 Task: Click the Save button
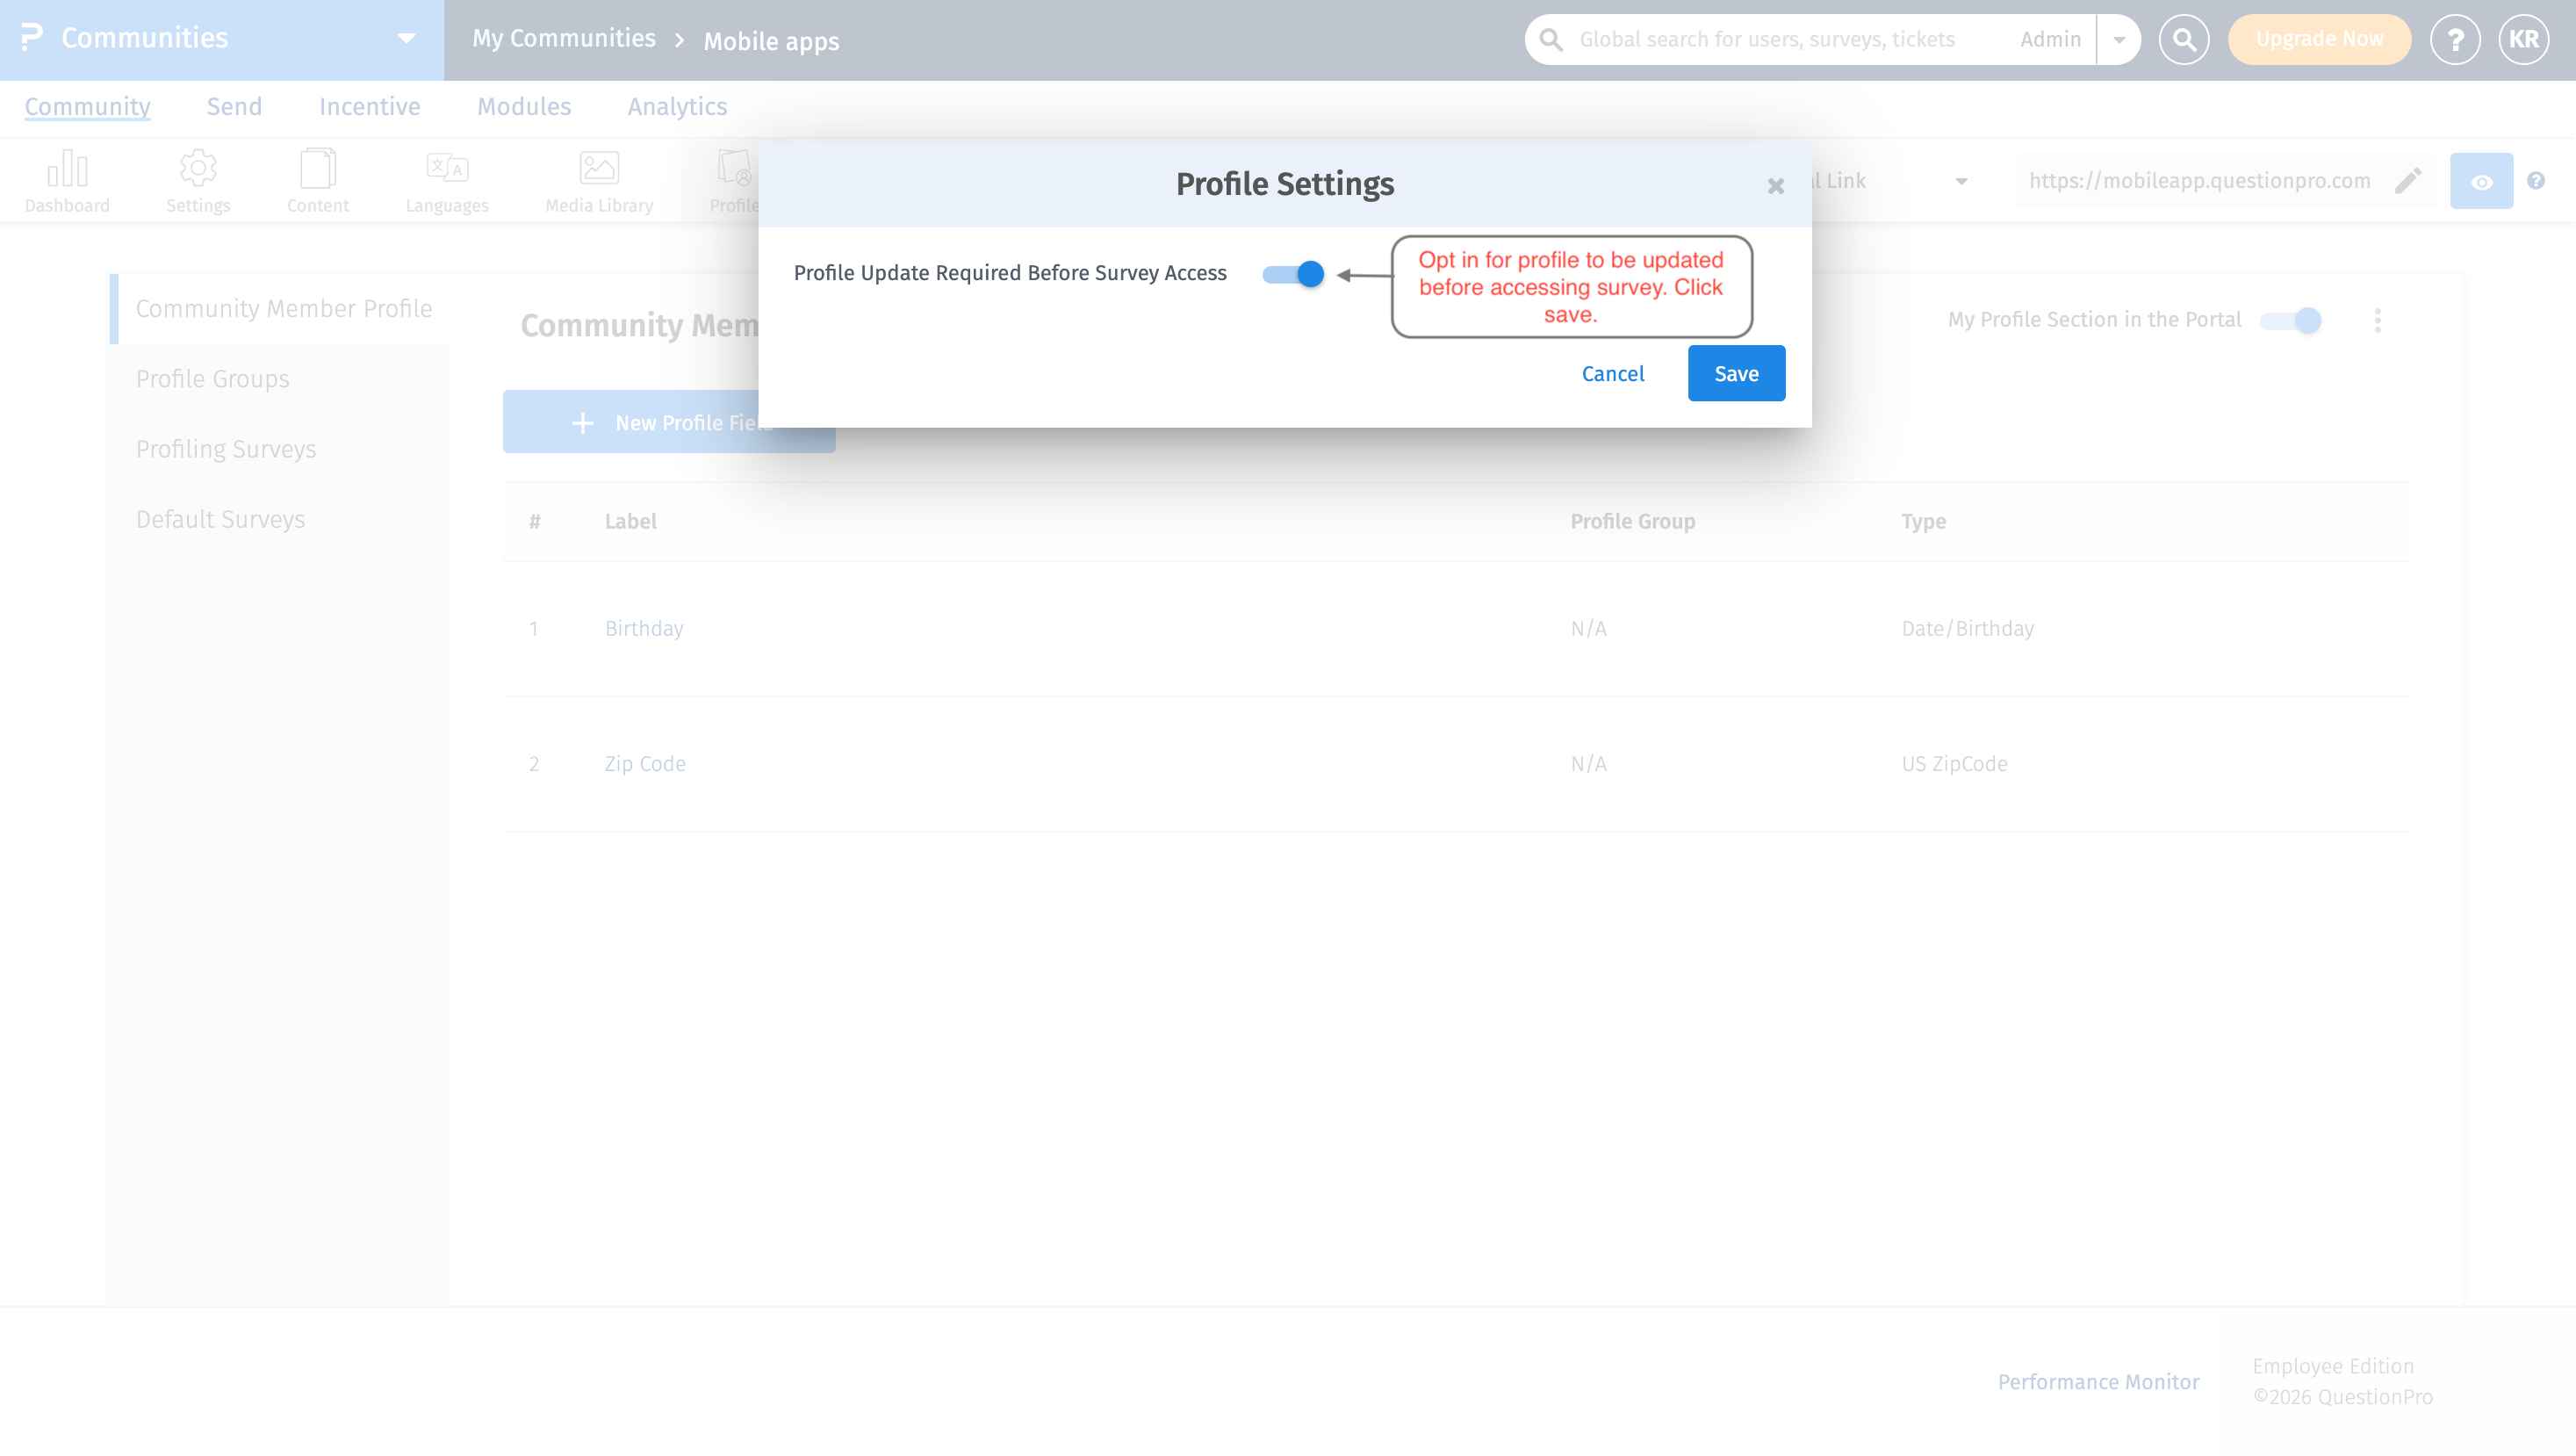click(1736, 374)
